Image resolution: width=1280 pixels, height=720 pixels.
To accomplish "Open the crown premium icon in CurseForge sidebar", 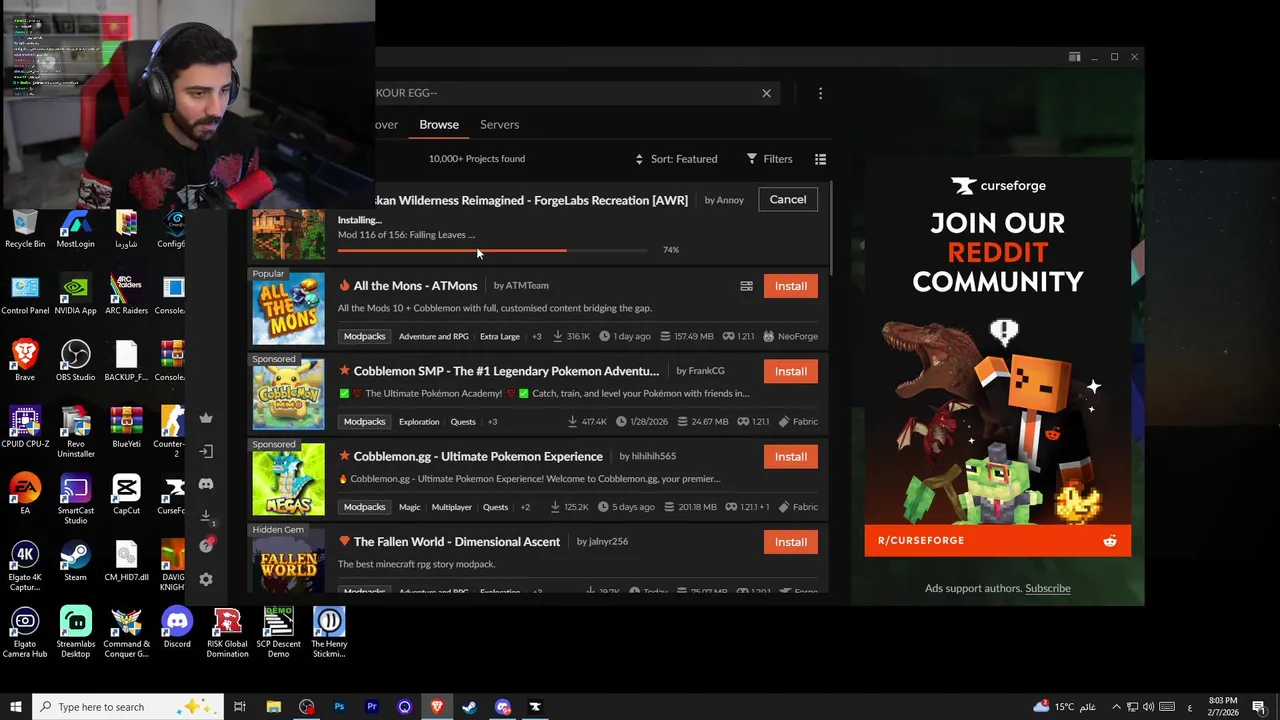I will [x=206, y=418].
